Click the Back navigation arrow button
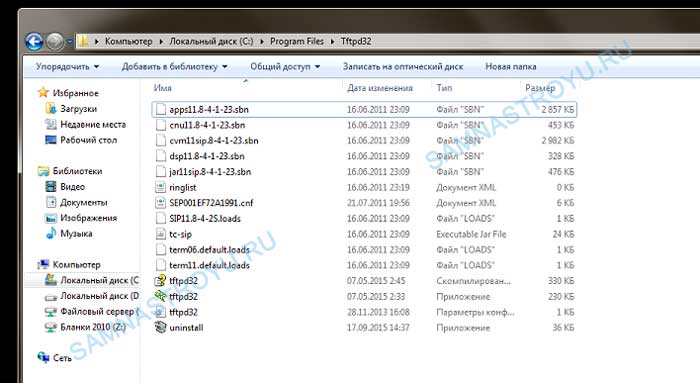Image resolution: width=700 pixels, height=383 pixels. pos(34,42)
